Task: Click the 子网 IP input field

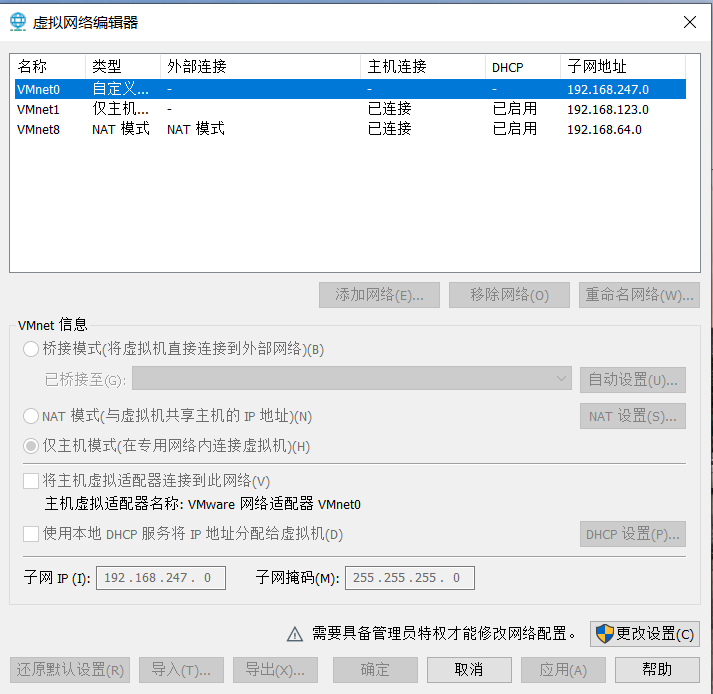Action: [x=161, y=578]
